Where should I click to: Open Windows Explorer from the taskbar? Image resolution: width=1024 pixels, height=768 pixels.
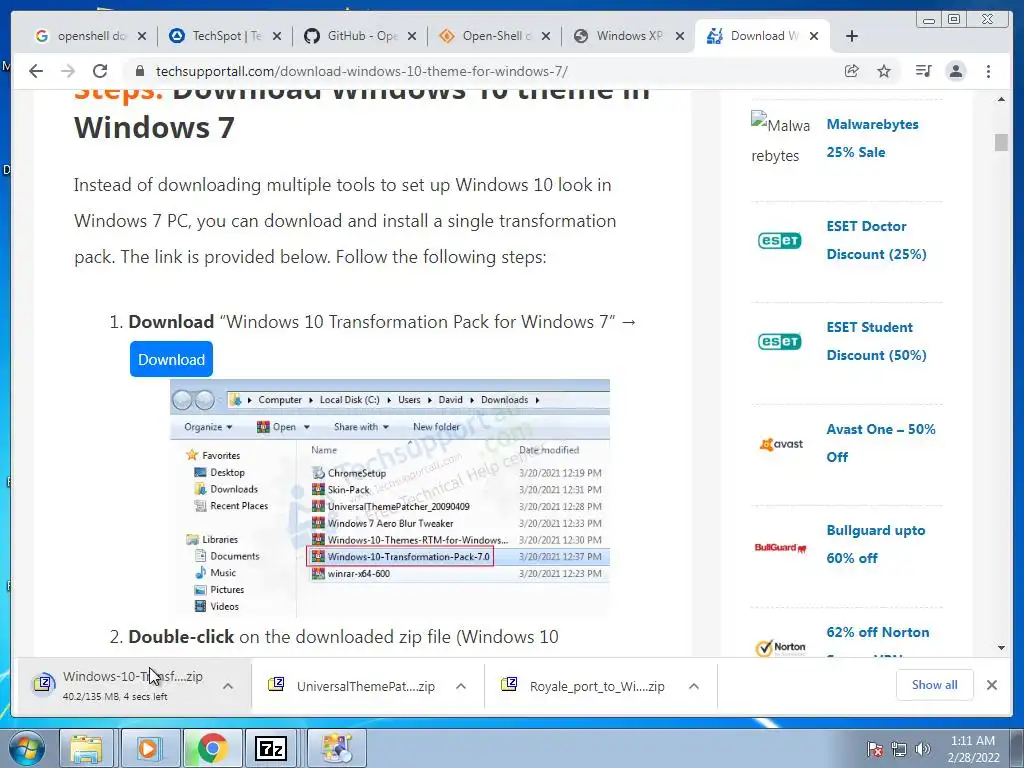(87, 748)
